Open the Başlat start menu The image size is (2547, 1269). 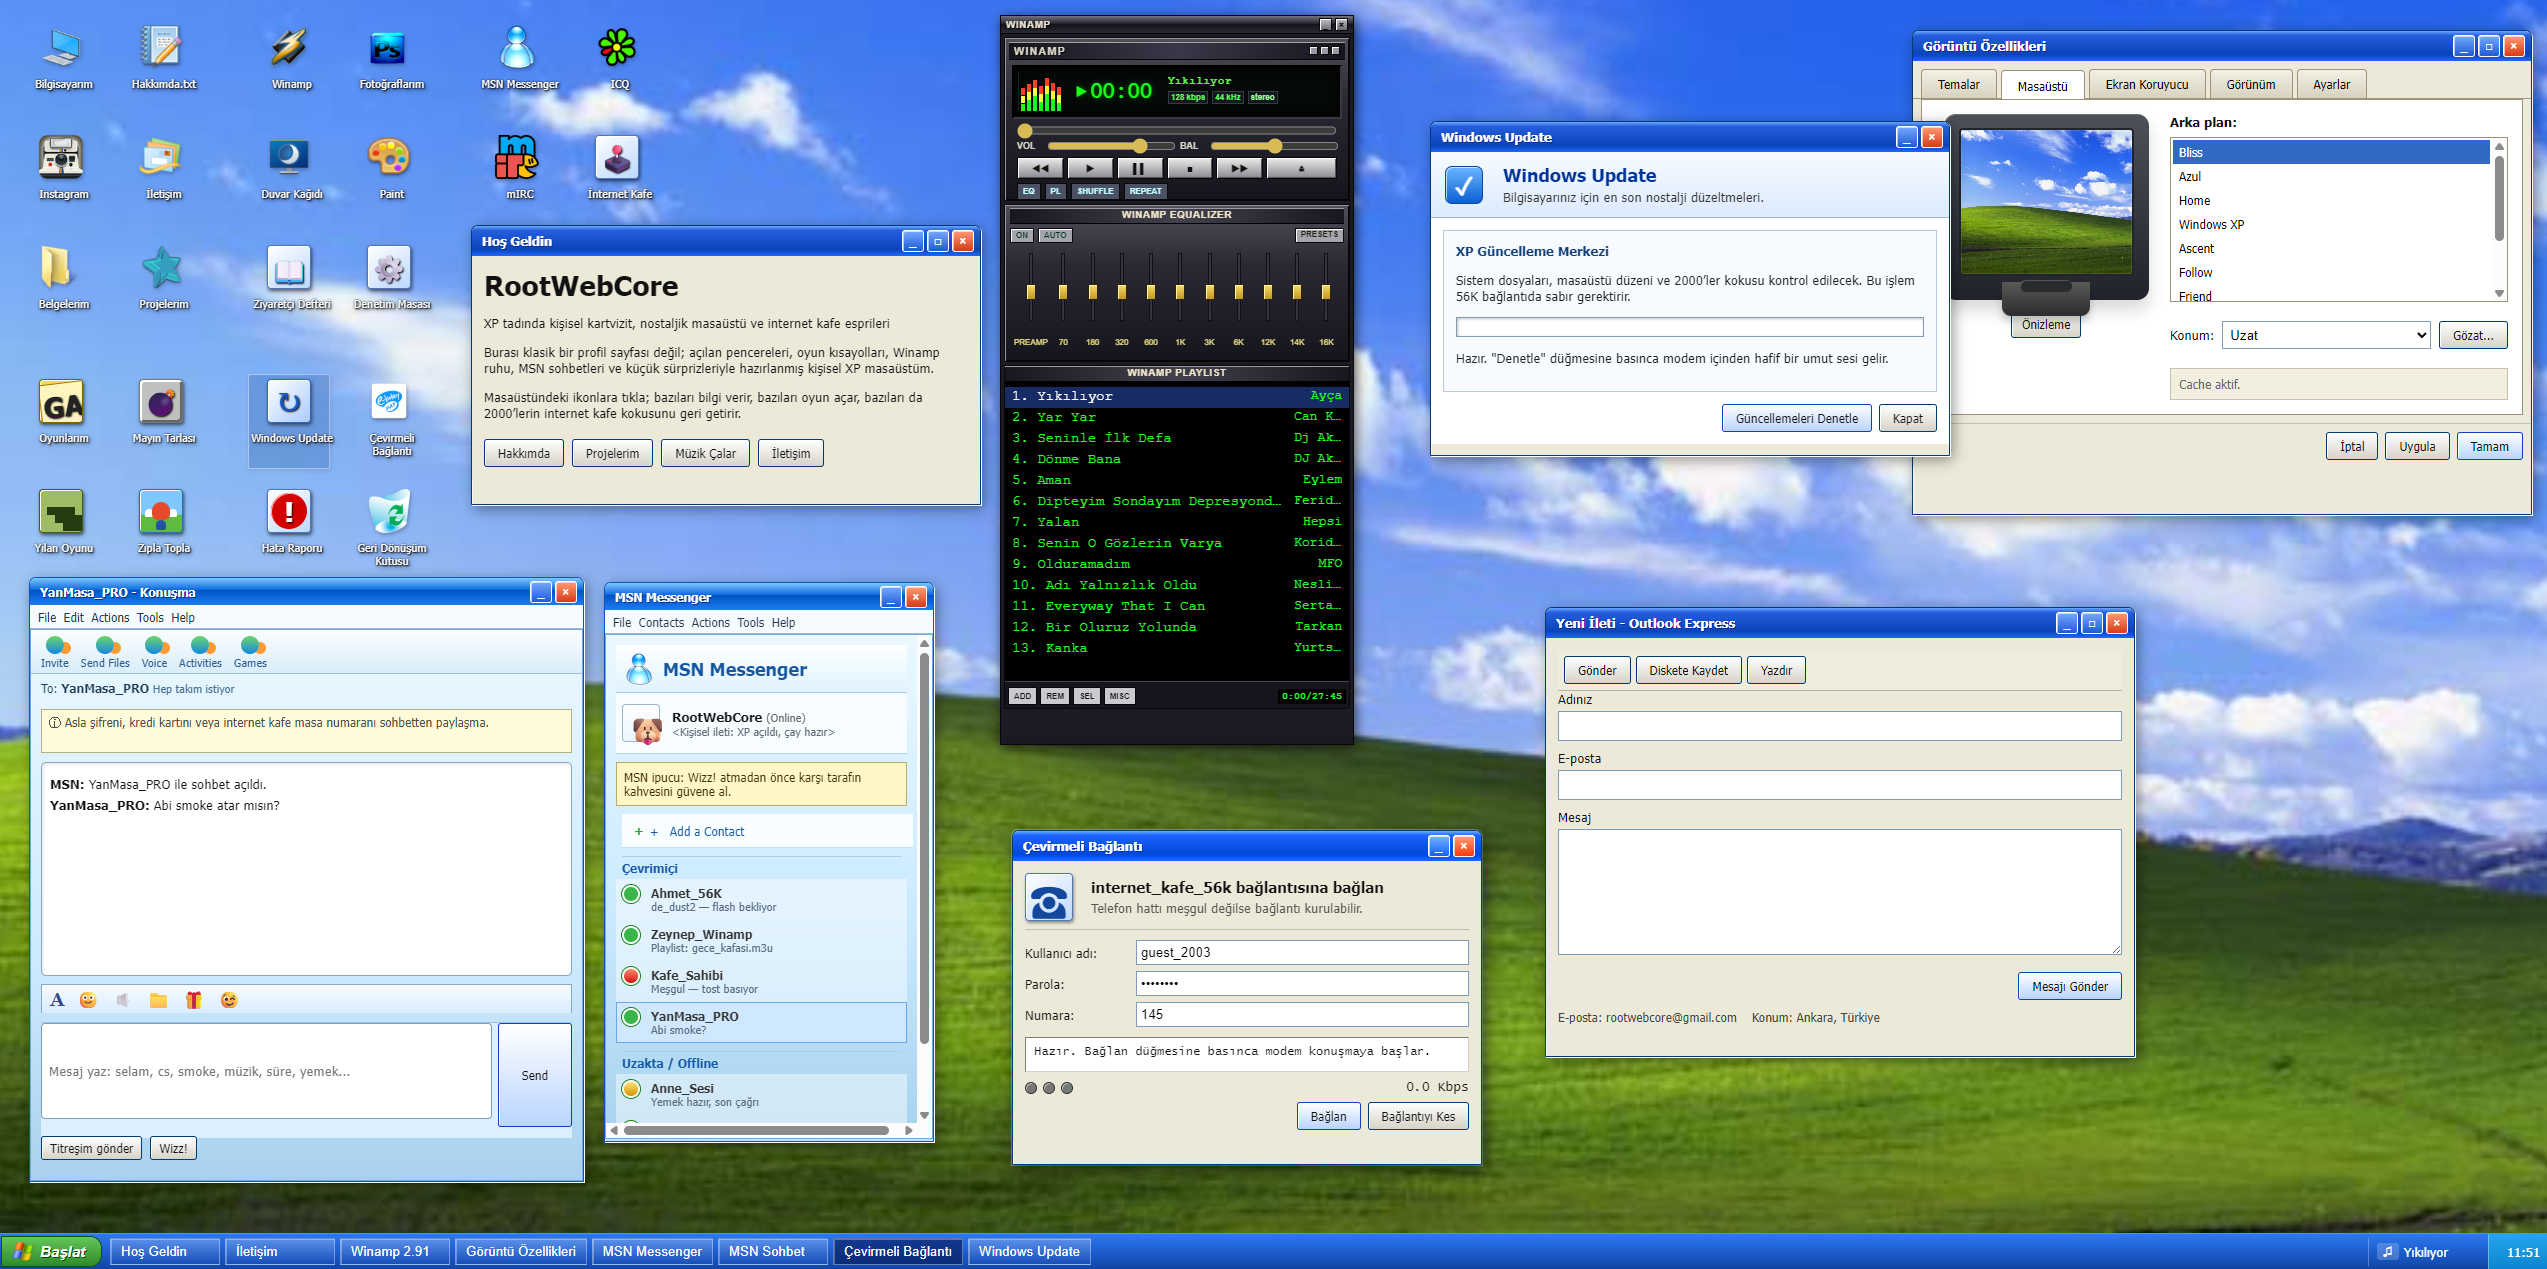[51, 1251]
